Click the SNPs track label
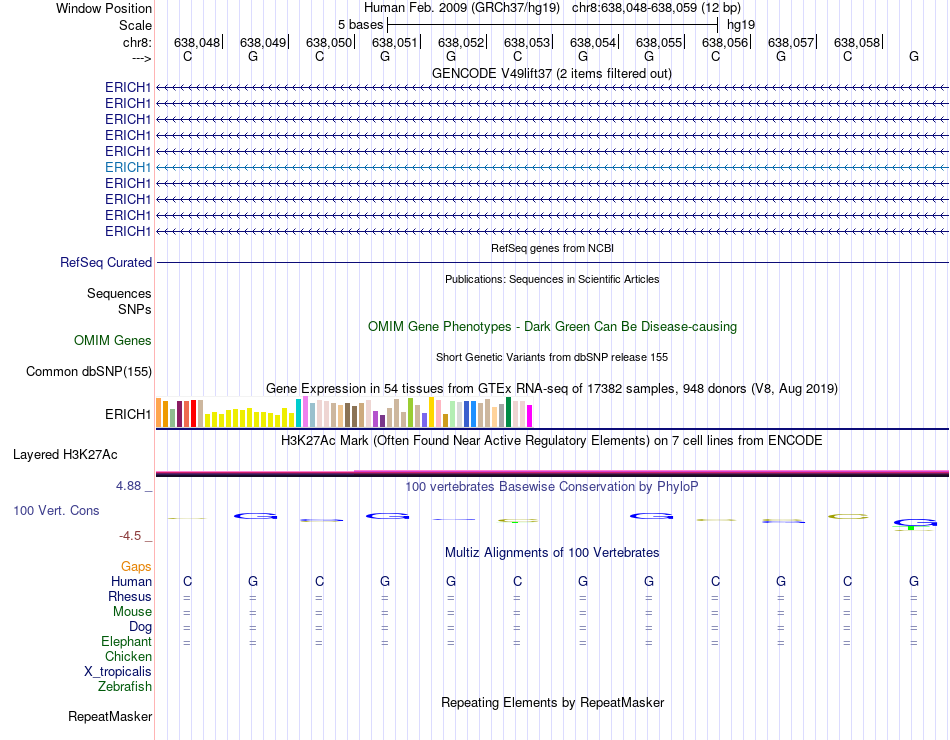 point(135,309)
